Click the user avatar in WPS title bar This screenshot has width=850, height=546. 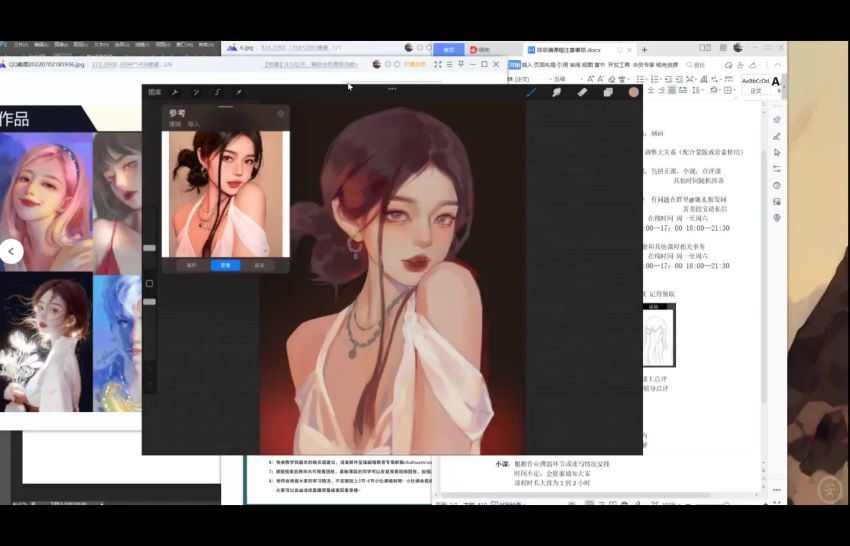coord(737,48)
